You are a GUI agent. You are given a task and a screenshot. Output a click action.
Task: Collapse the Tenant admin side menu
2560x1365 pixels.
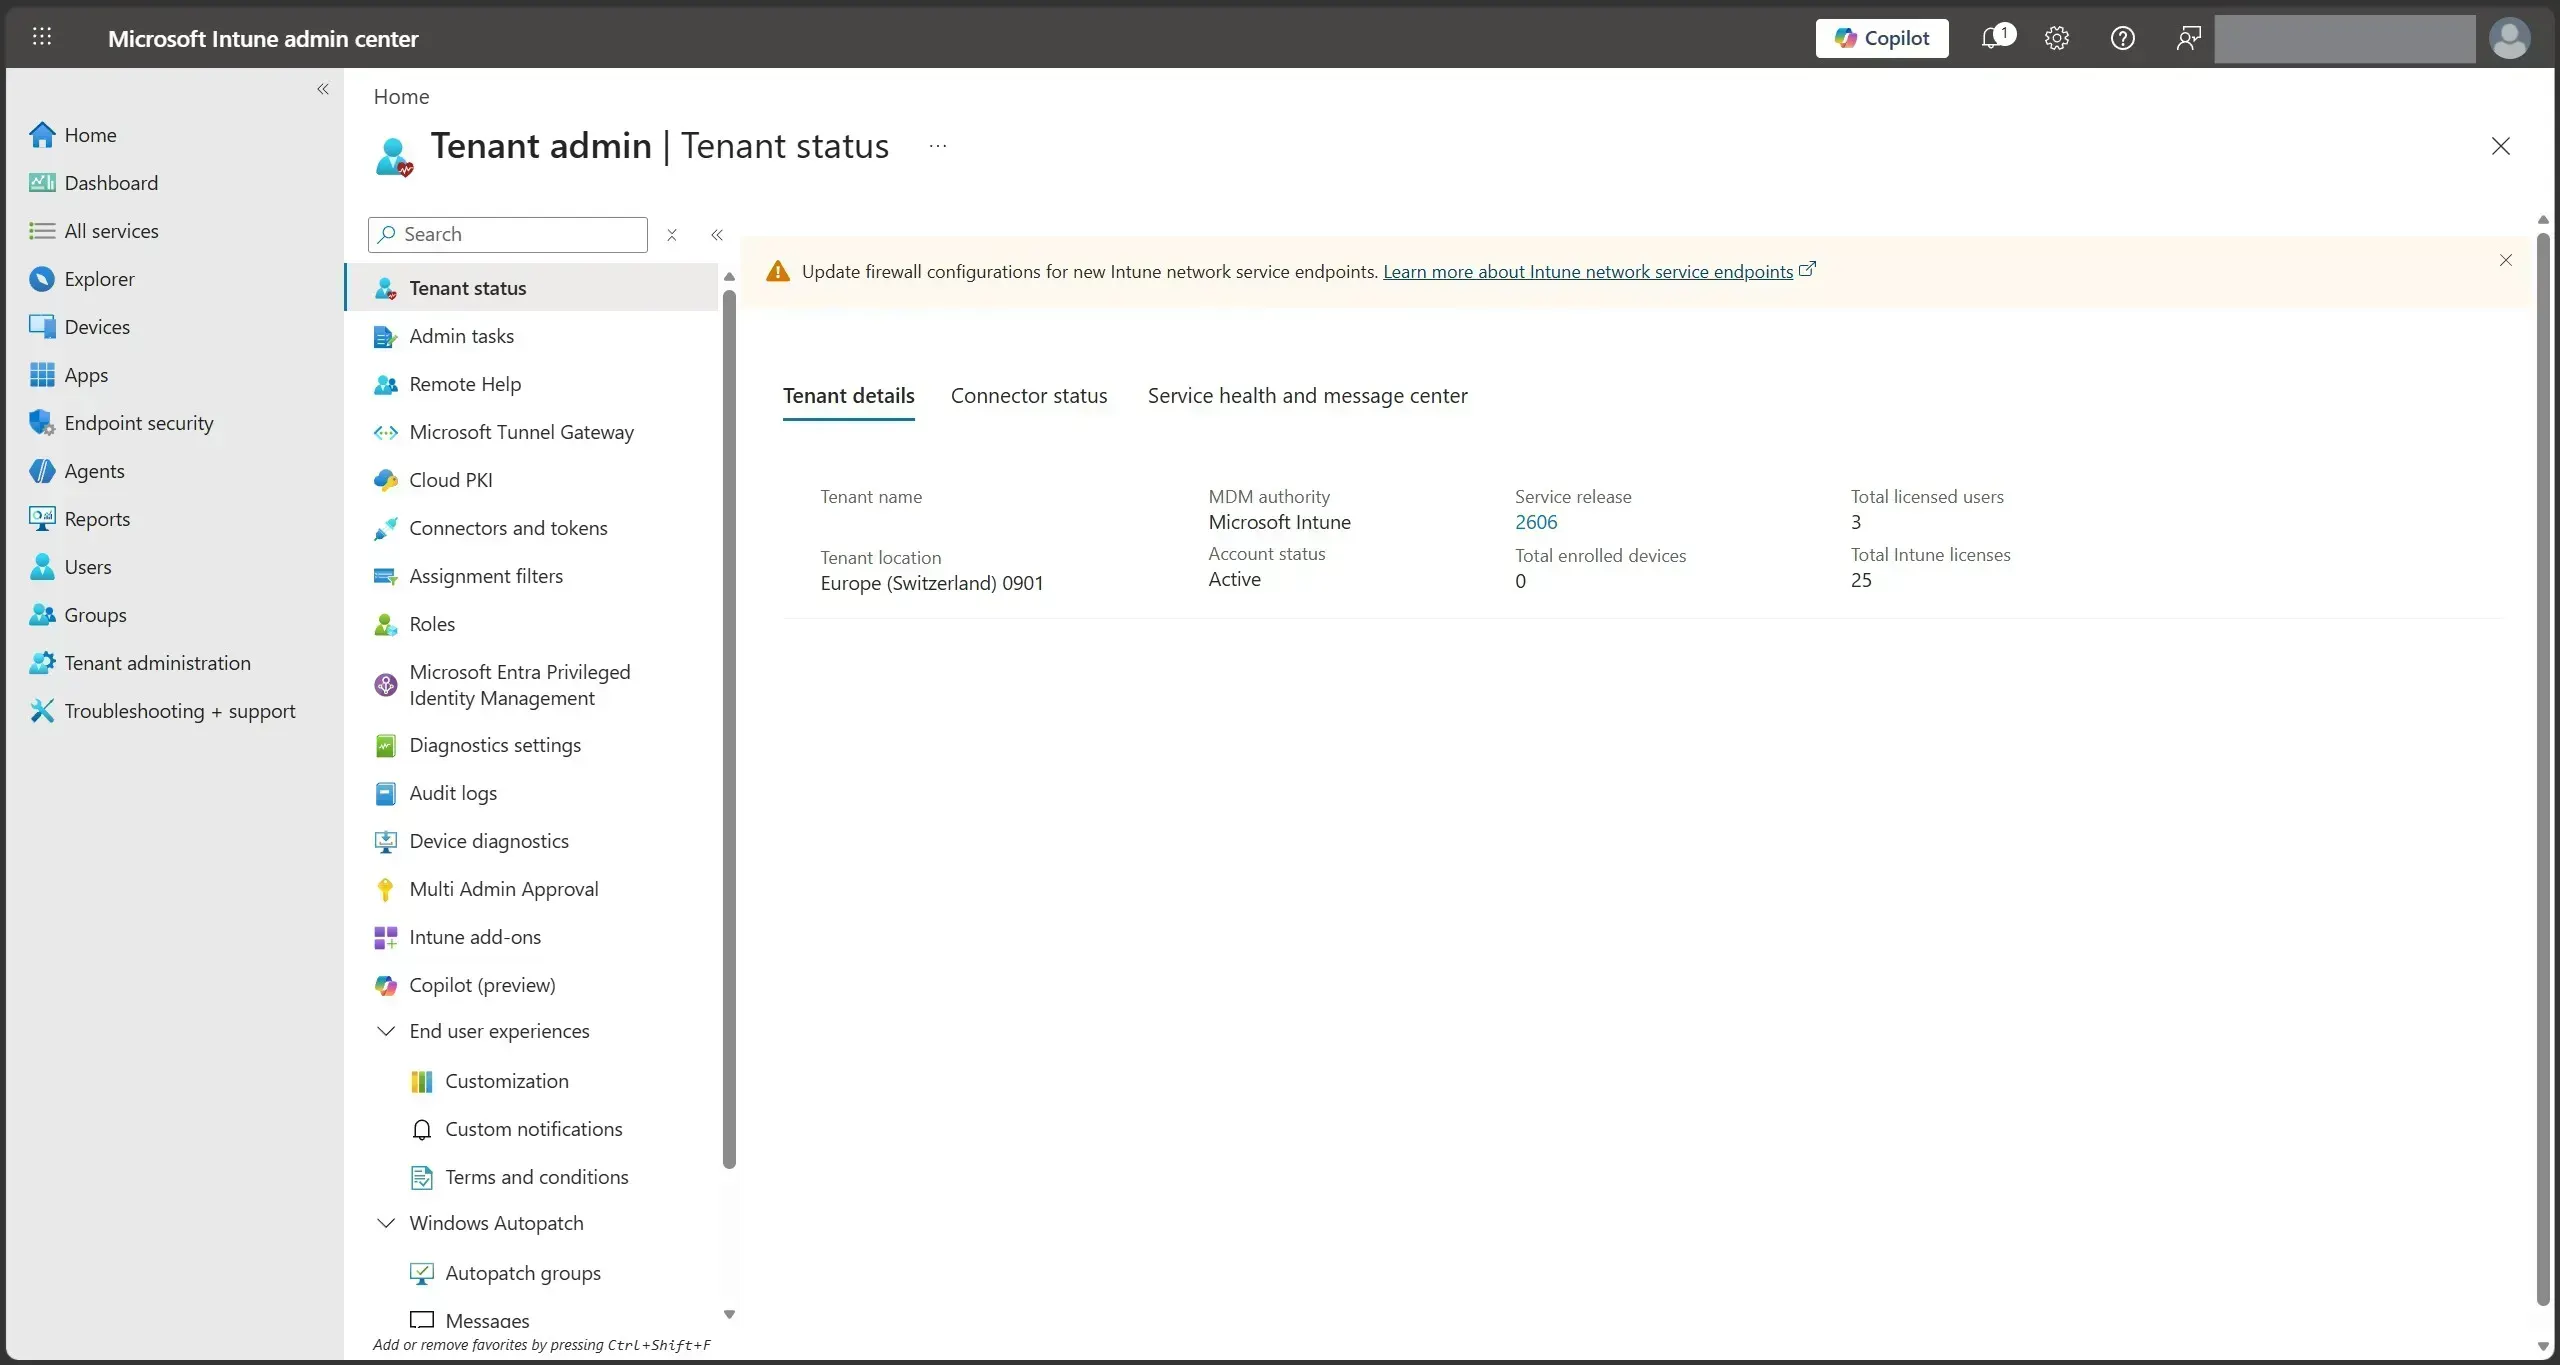click(x=717, y=235)
